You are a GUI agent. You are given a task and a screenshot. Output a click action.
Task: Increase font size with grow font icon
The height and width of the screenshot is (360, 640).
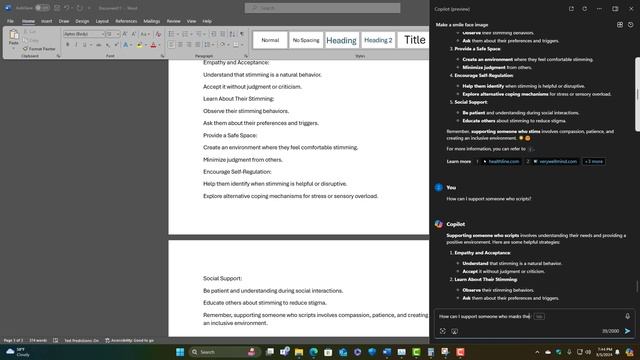tap(125, 34)
